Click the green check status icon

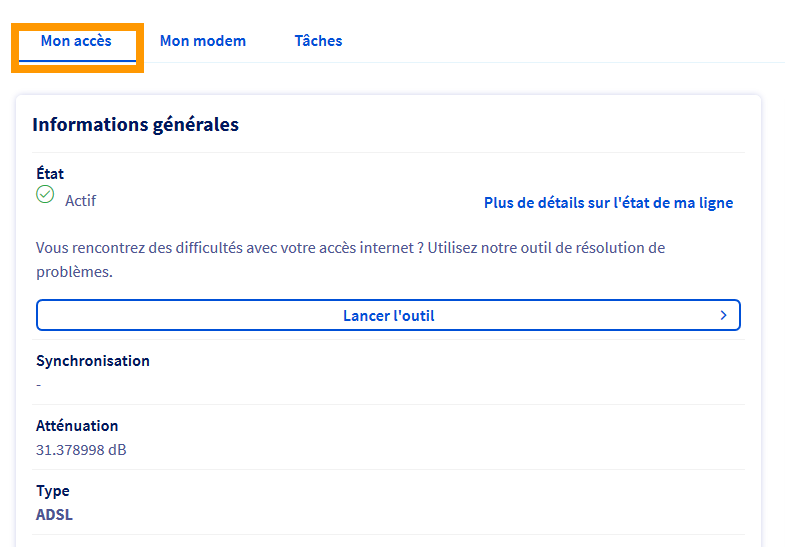[45, 195]
